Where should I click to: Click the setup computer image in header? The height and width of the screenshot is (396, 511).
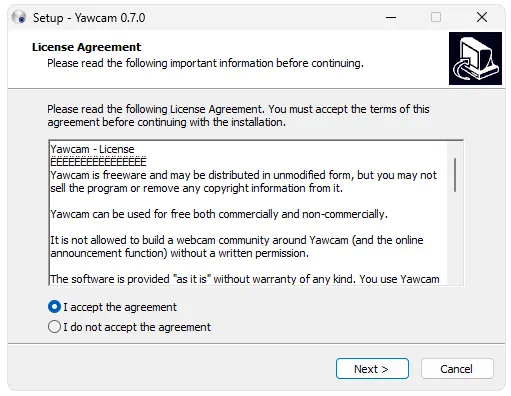475,58
